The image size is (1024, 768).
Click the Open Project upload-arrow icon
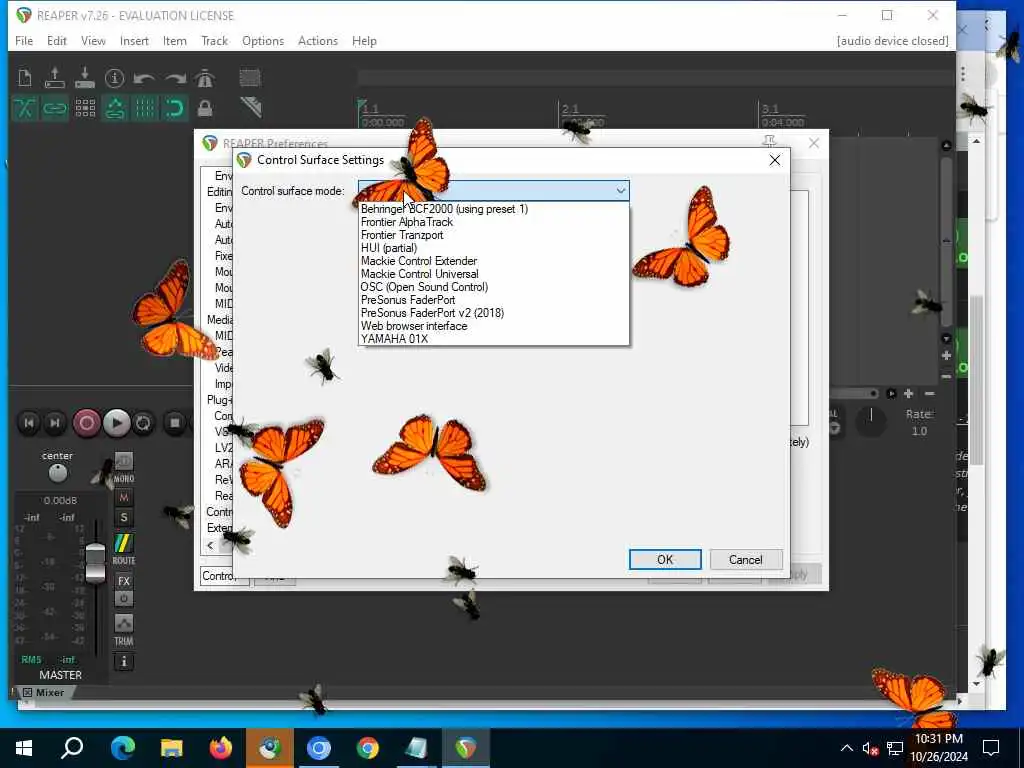[x=55, y=78]
